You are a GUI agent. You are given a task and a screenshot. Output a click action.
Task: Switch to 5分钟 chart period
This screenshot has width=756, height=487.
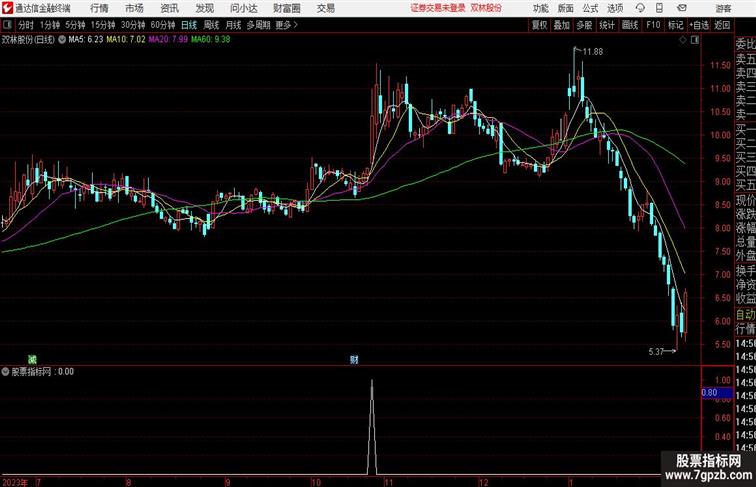(75, 25)
